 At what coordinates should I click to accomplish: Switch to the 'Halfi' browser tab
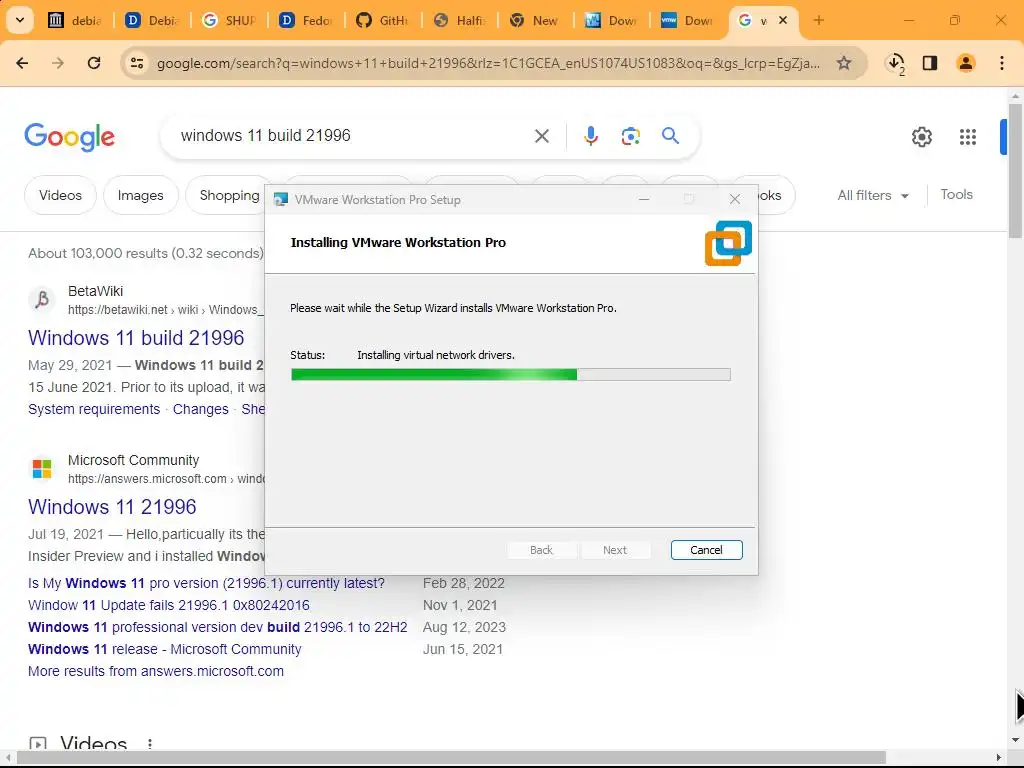coord(459,20)
